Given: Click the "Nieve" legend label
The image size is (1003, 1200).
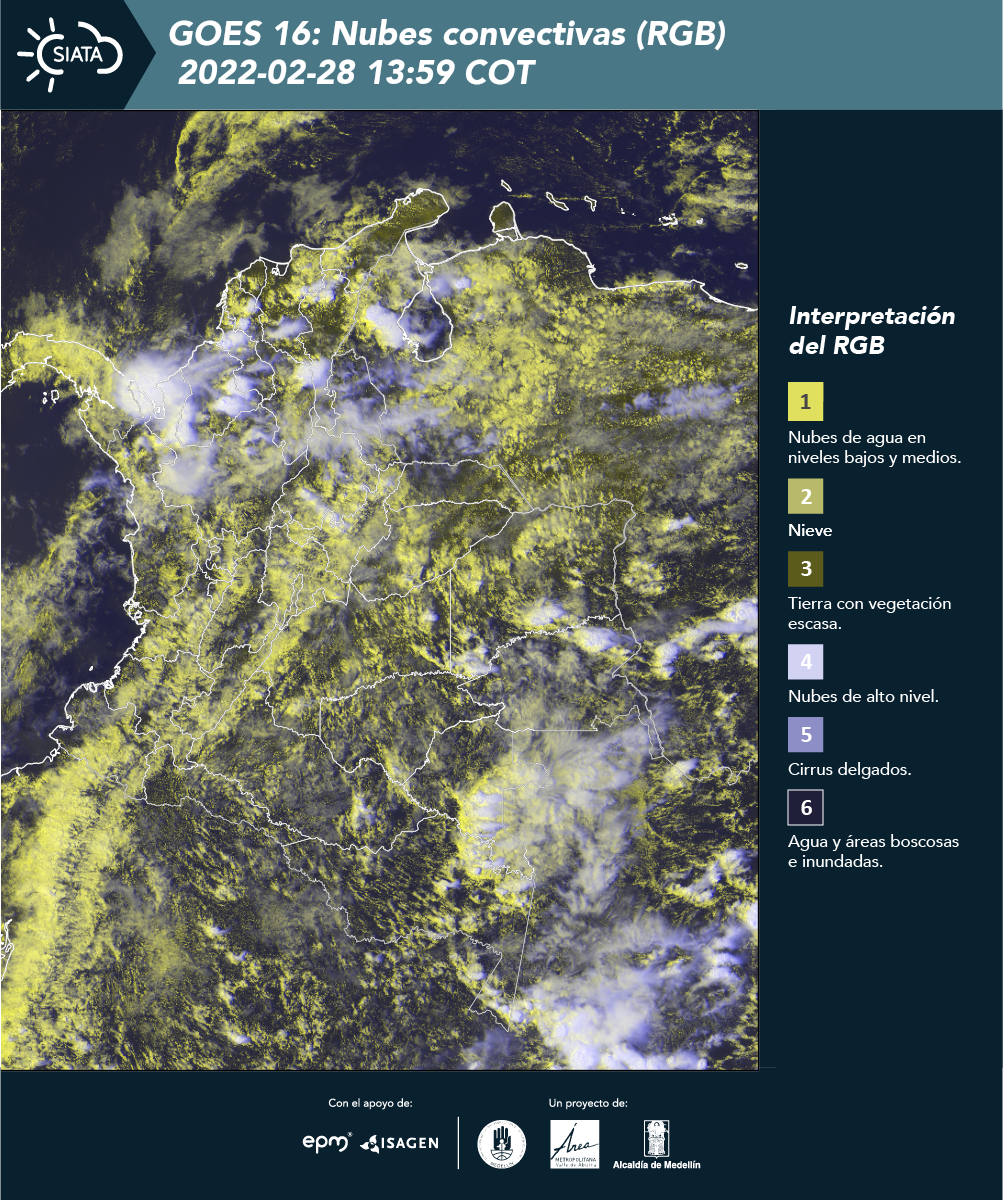Looking at the screenshot, I should pyautogui.click(x=810, y=530).
